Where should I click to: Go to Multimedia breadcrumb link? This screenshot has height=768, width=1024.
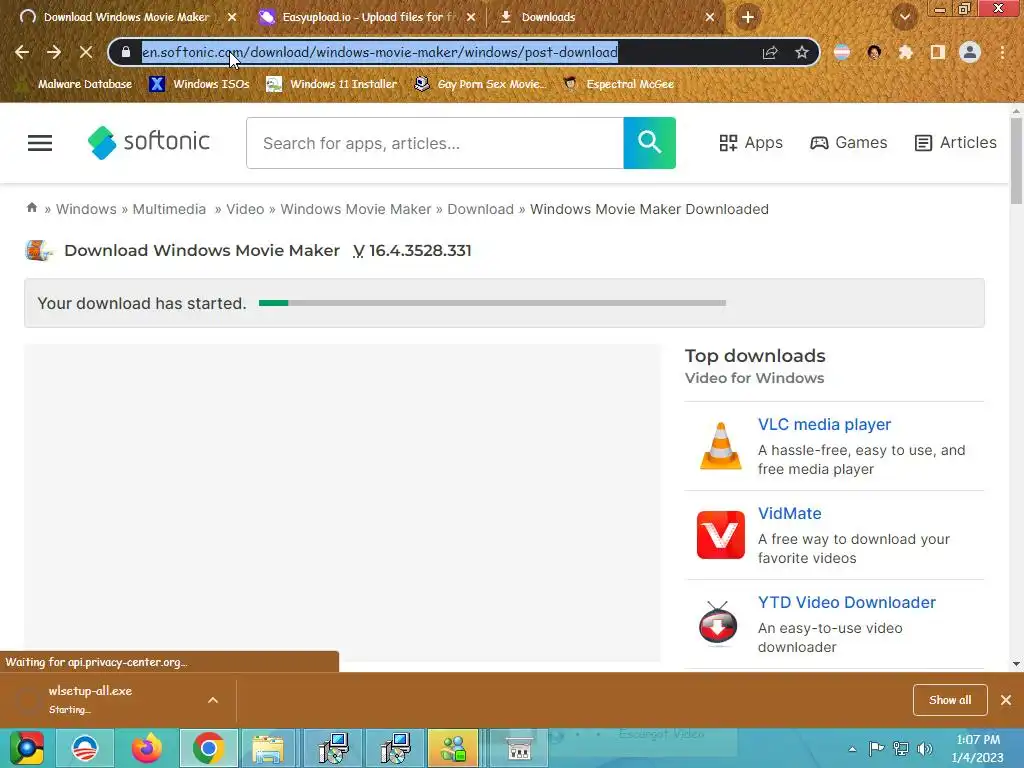coord(169,209)
